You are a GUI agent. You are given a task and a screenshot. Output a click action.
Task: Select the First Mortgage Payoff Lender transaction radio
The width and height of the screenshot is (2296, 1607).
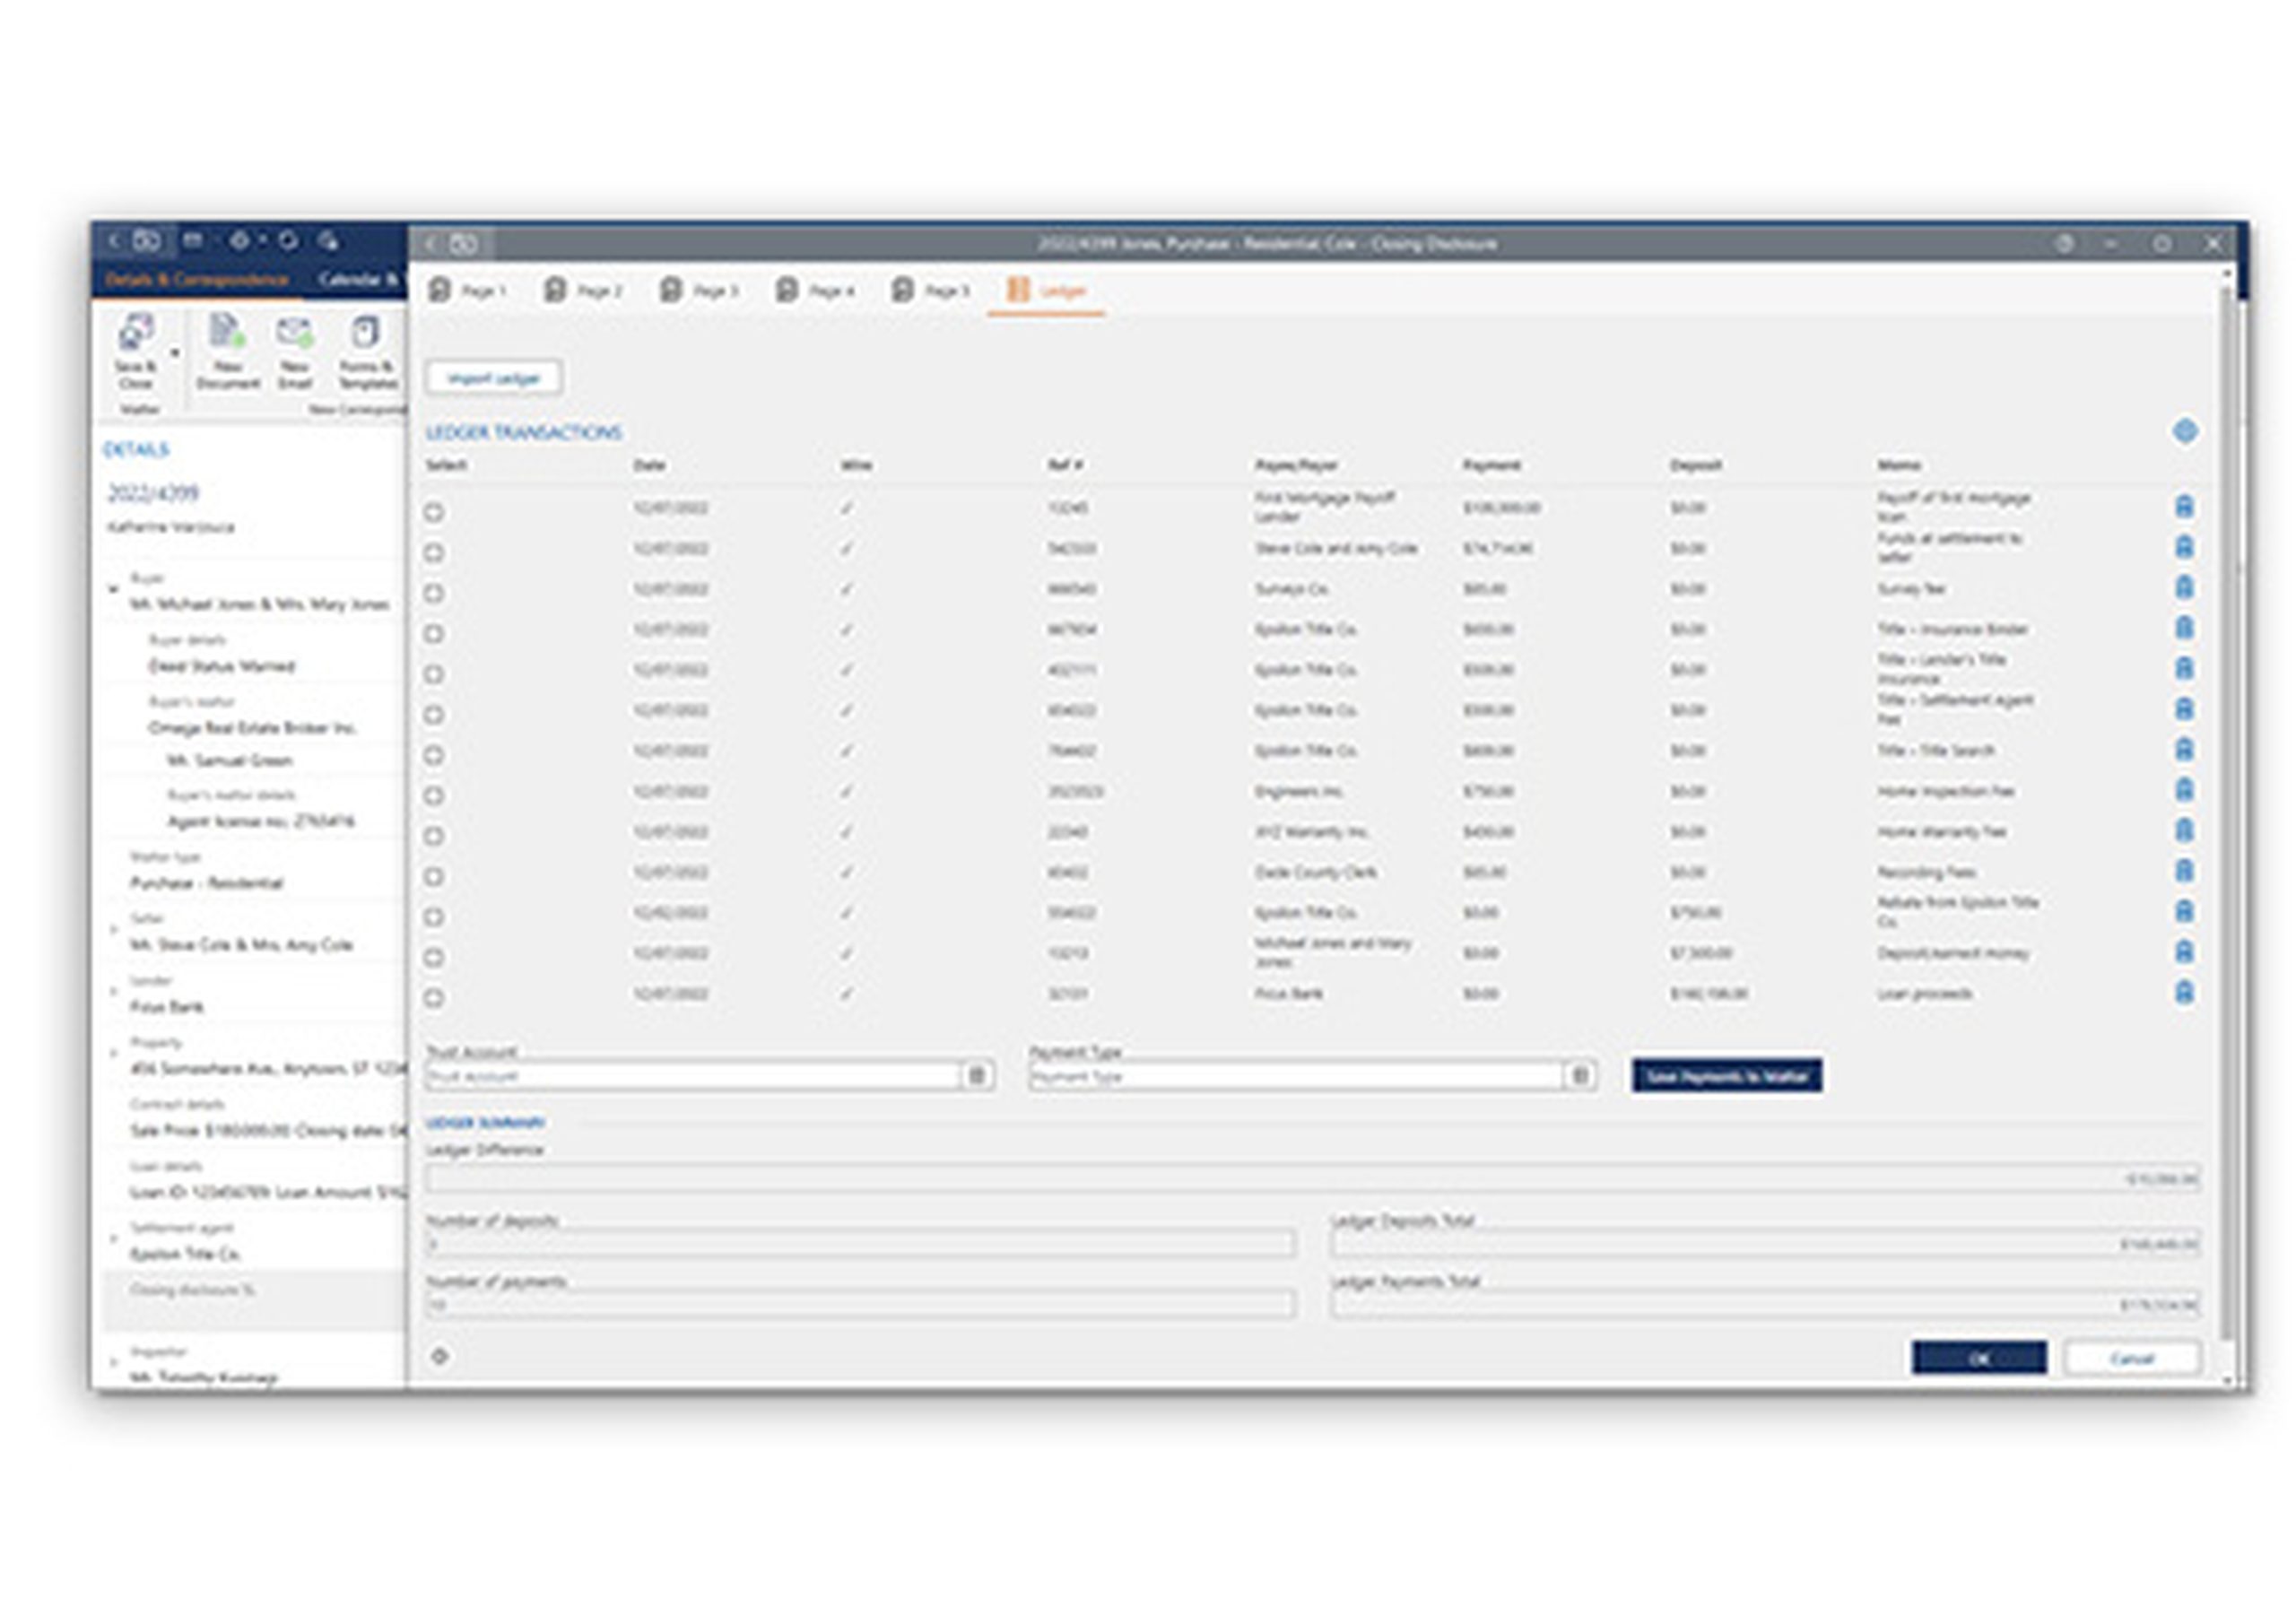click(434, 513)
